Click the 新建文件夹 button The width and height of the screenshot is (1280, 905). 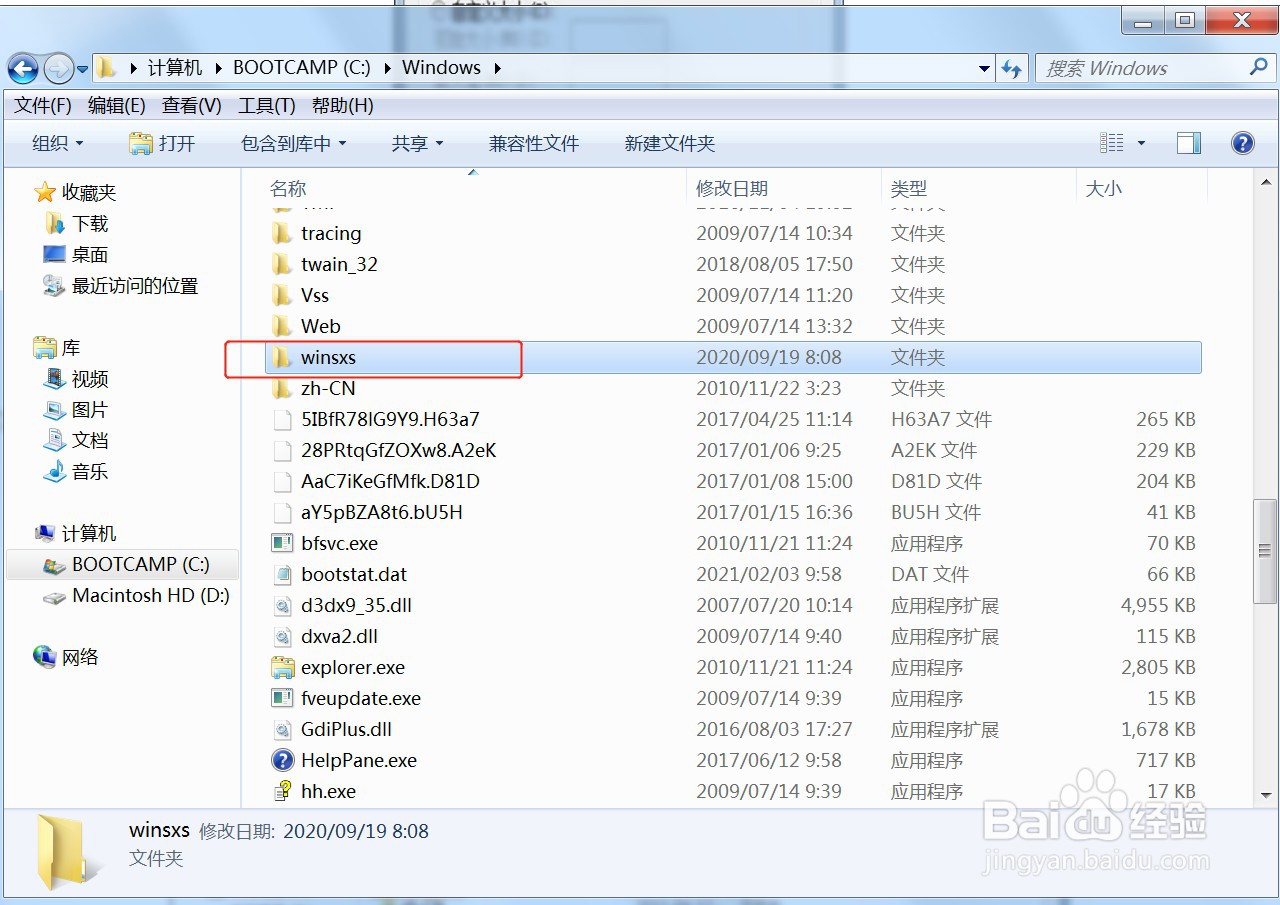coord(668,143)
